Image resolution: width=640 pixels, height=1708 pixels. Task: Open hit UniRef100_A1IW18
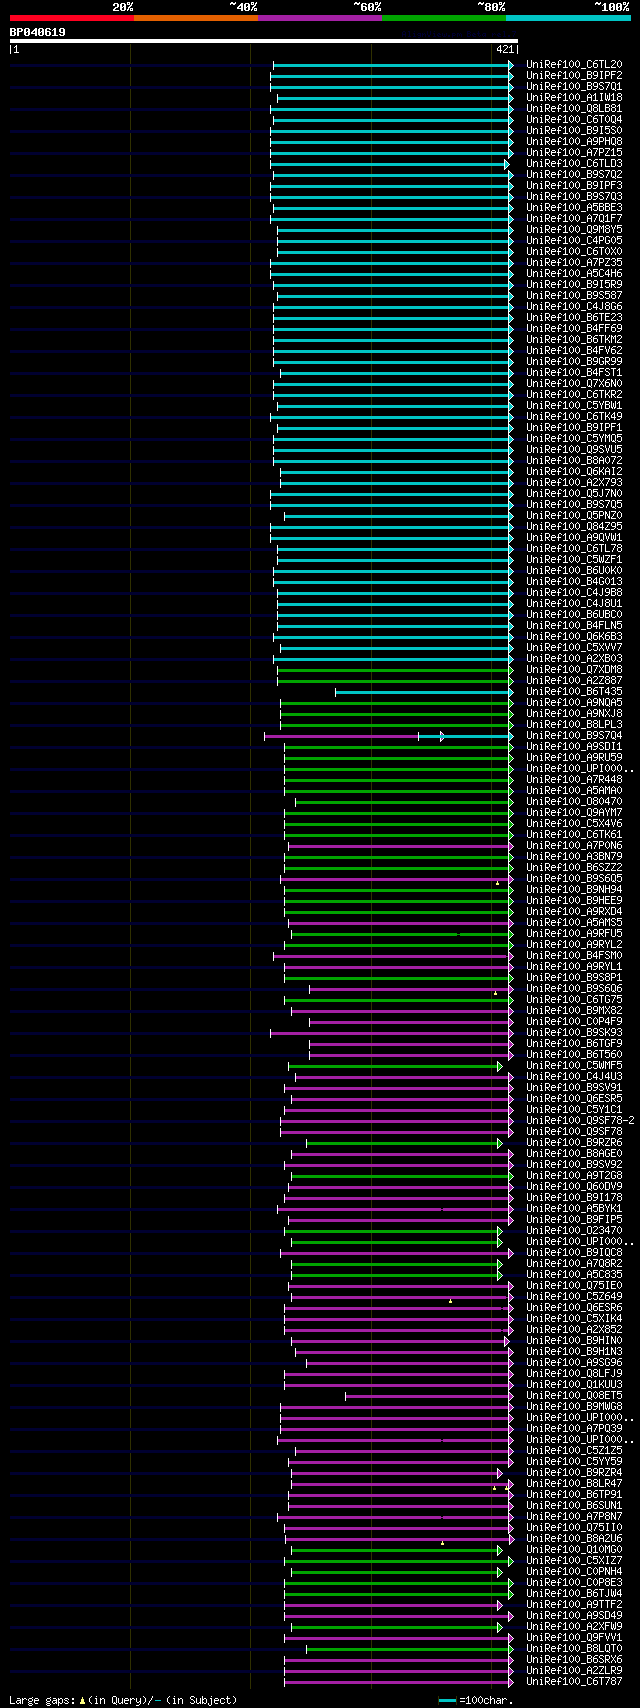pyautogui.click(x=574, y=98)
